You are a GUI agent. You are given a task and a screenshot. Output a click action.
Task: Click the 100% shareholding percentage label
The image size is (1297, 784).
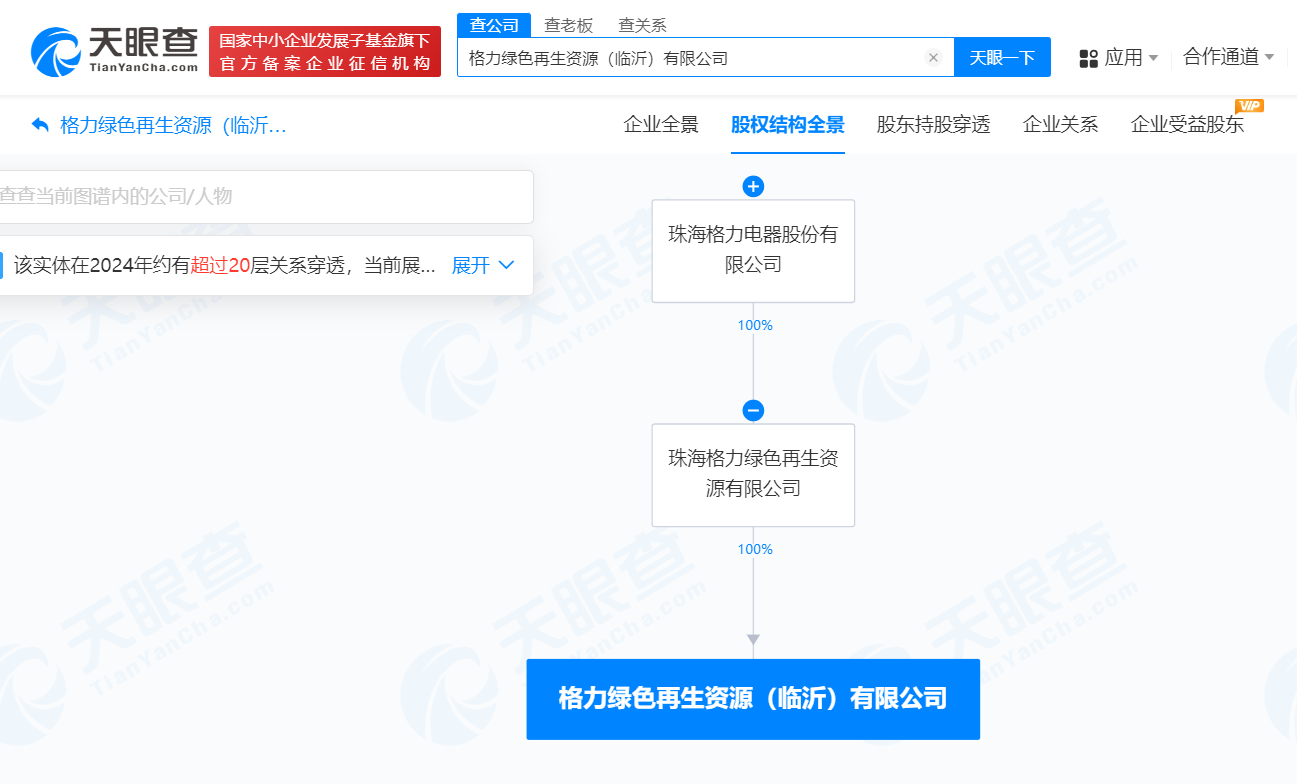753,325
